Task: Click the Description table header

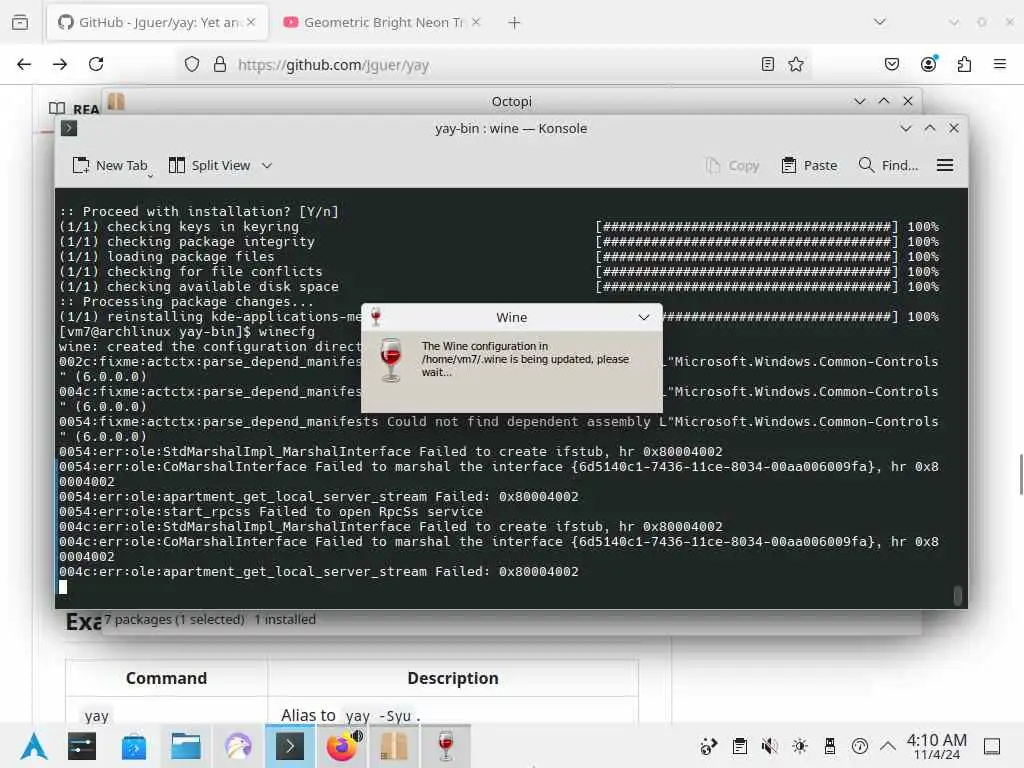Action: [x=453, y=678]
